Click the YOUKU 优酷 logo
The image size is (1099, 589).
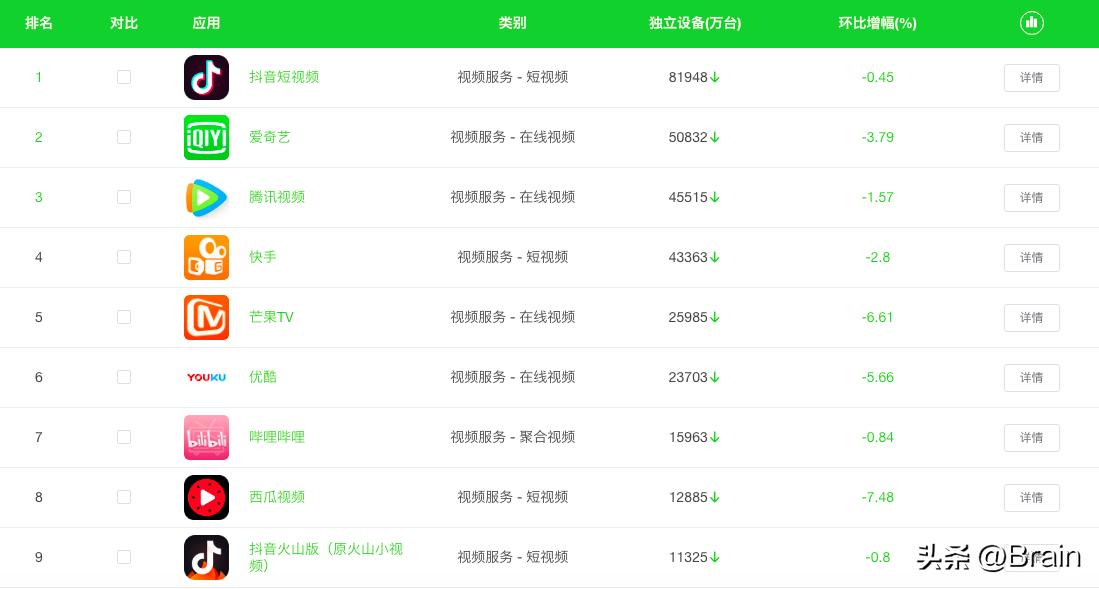point(206,377)
